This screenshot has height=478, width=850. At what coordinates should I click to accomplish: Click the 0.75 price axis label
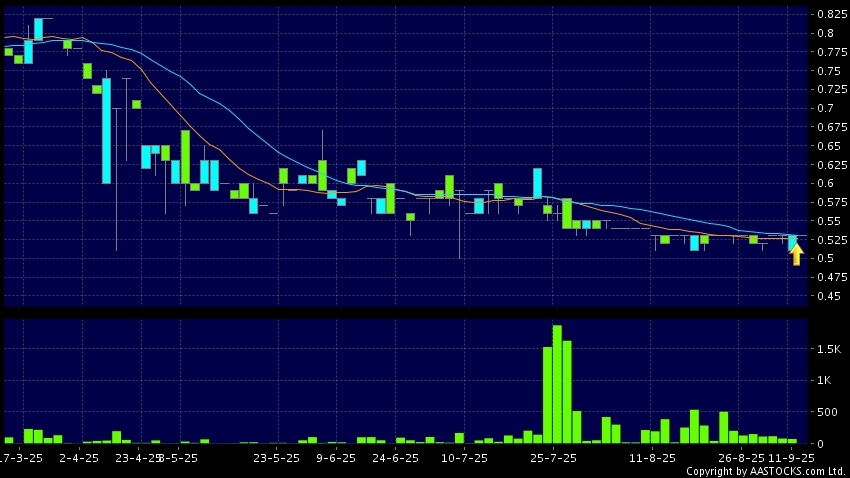point(829,71)
